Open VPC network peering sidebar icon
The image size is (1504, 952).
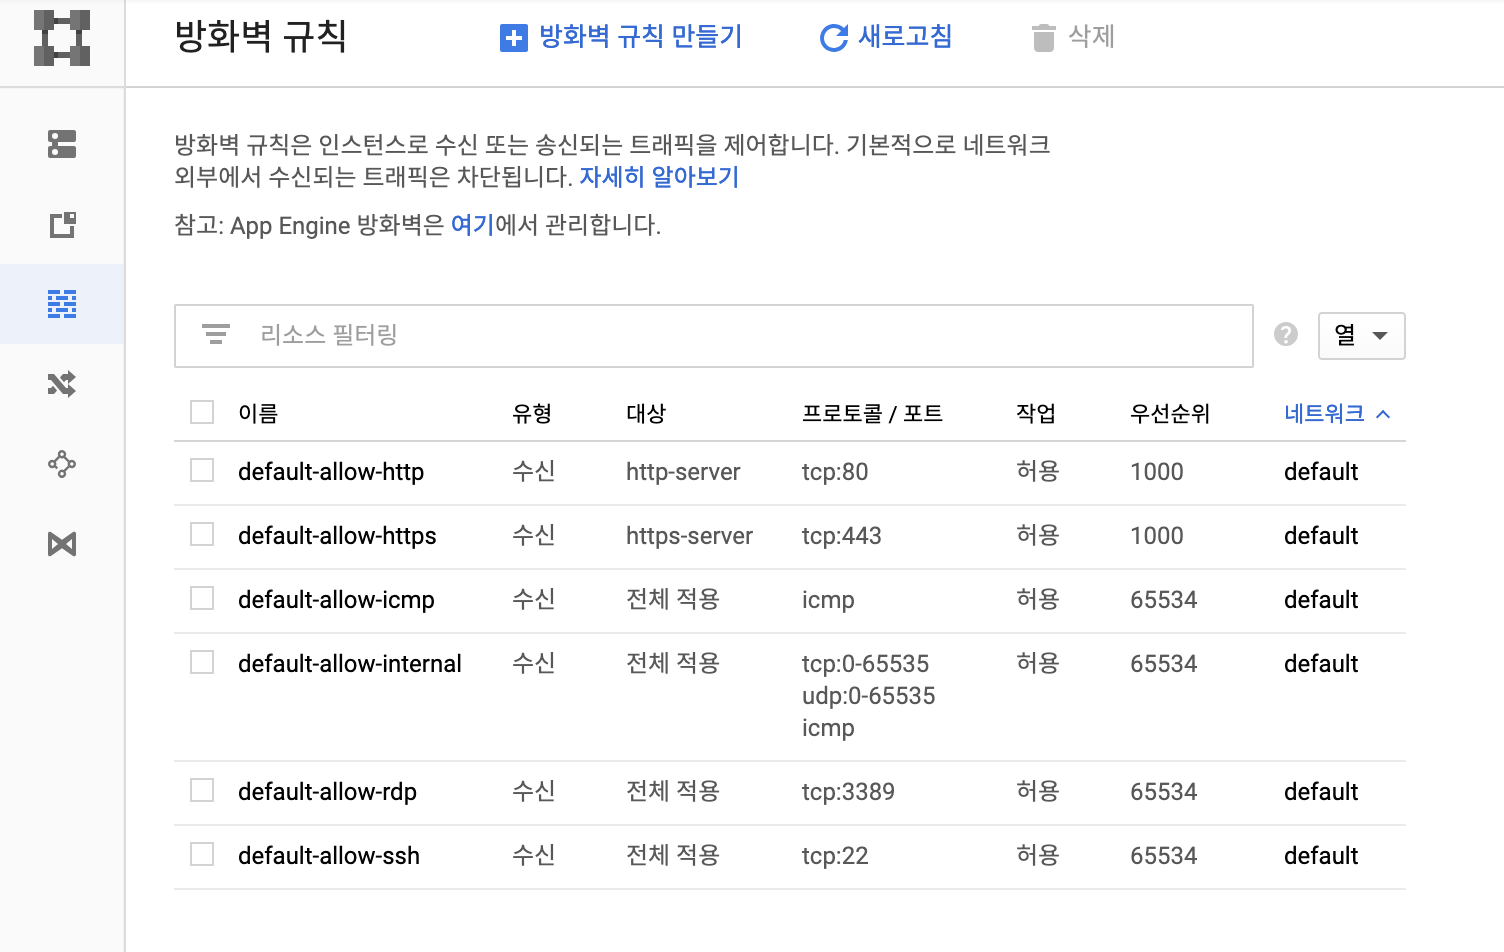(x=62, y=464)
